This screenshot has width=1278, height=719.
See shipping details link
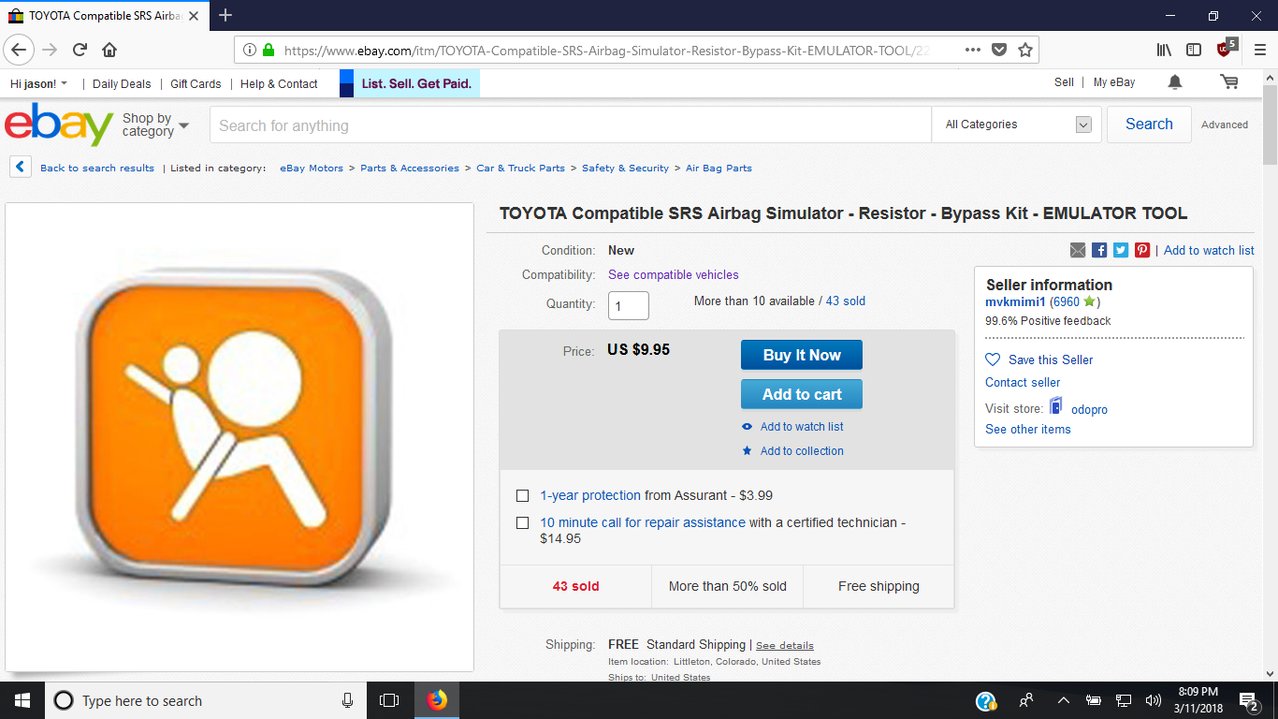[784, 646]
